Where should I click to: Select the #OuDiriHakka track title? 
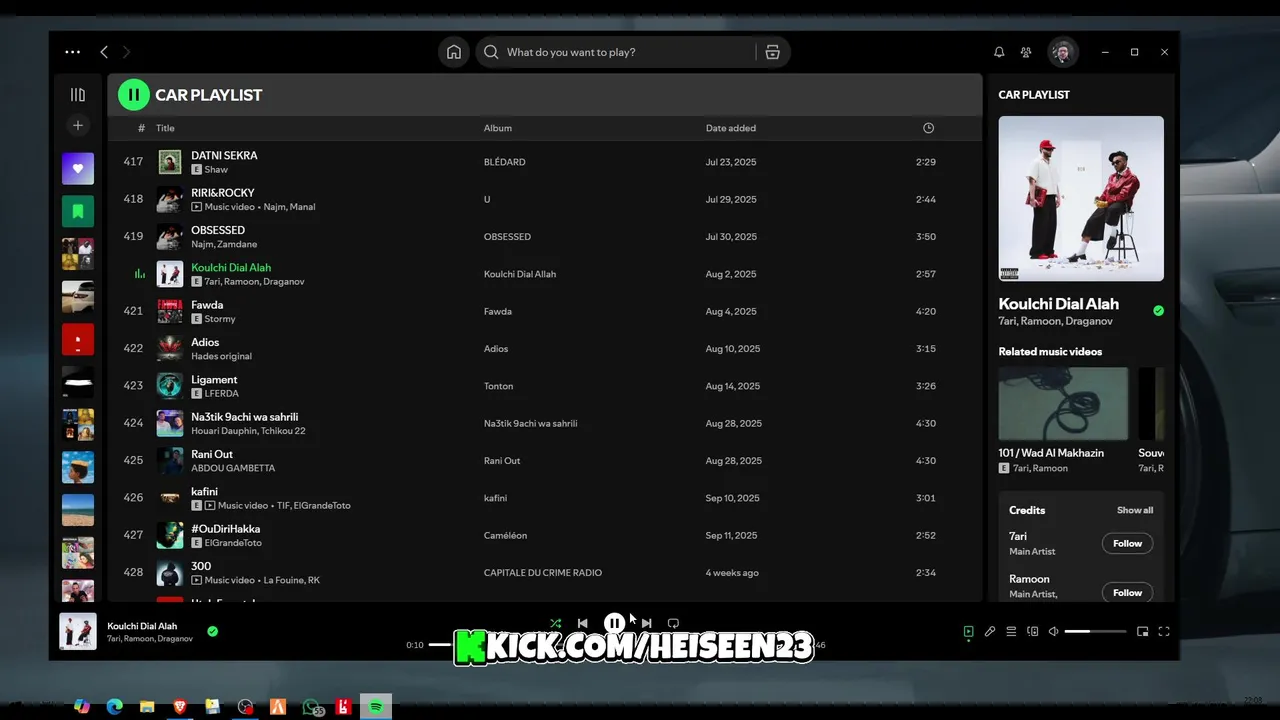[226, 529]
